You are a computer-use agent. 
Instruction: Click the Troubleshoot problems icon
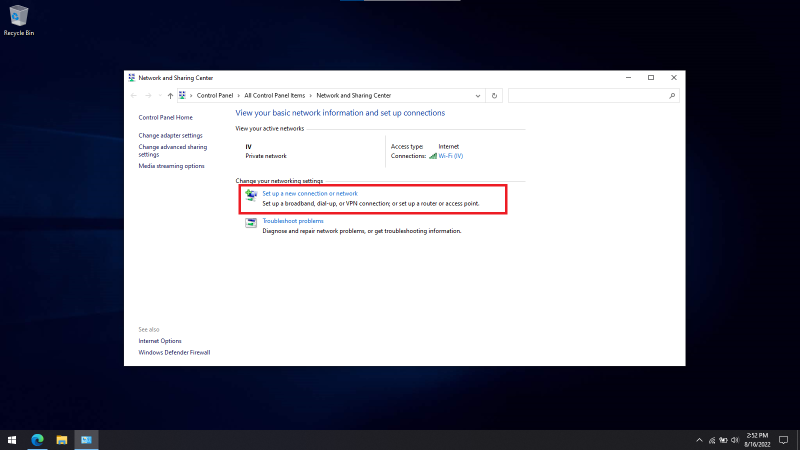(x=251, y=222)
